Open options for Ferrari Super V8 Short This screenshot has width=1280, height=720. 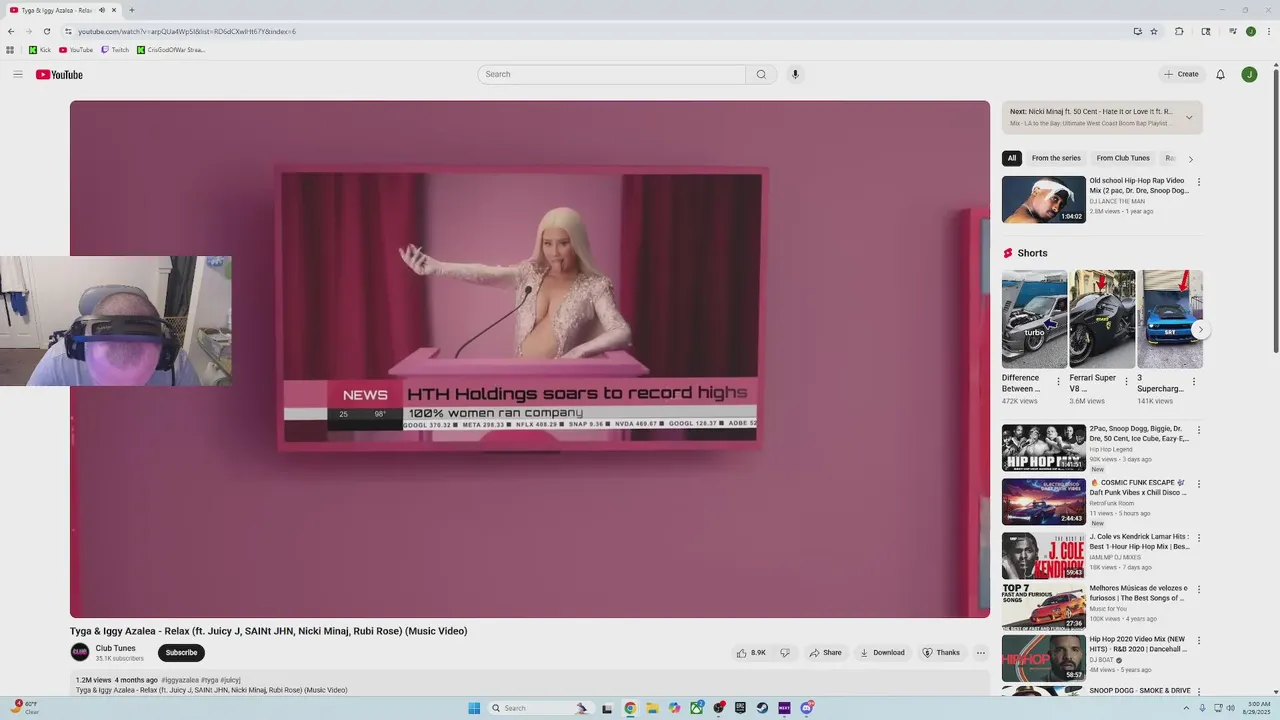point(1126,382)
